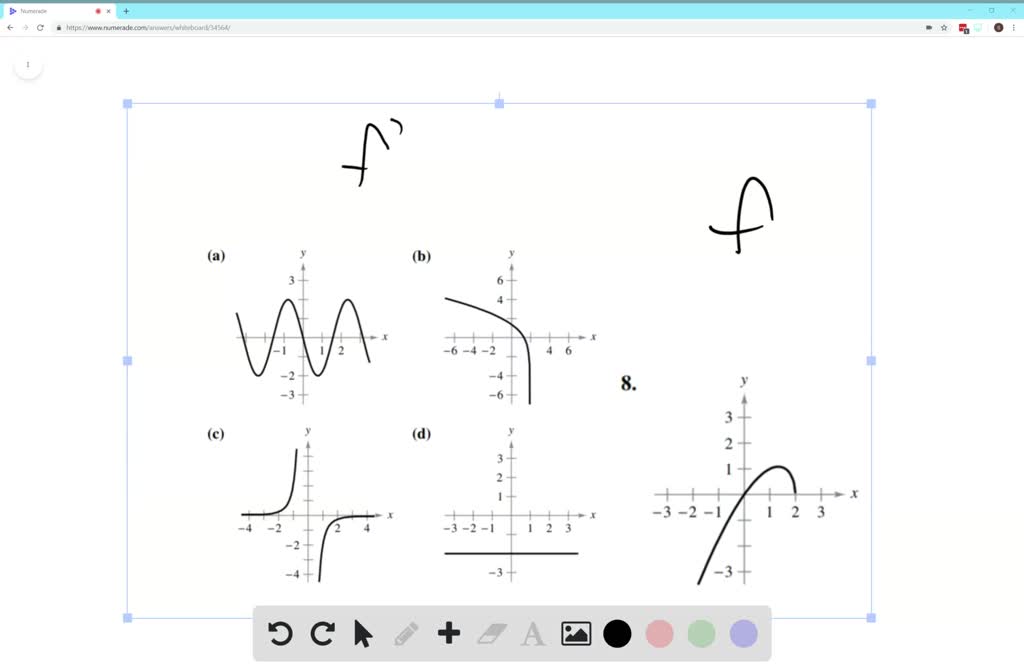This screenshot has width=1024, height=668.
Task: Open a new browser tab
Action: point(125,10)
